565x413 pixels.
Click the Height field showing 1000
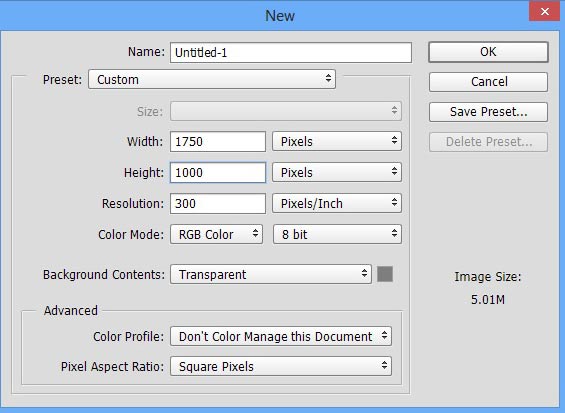[x=218, y=172]
